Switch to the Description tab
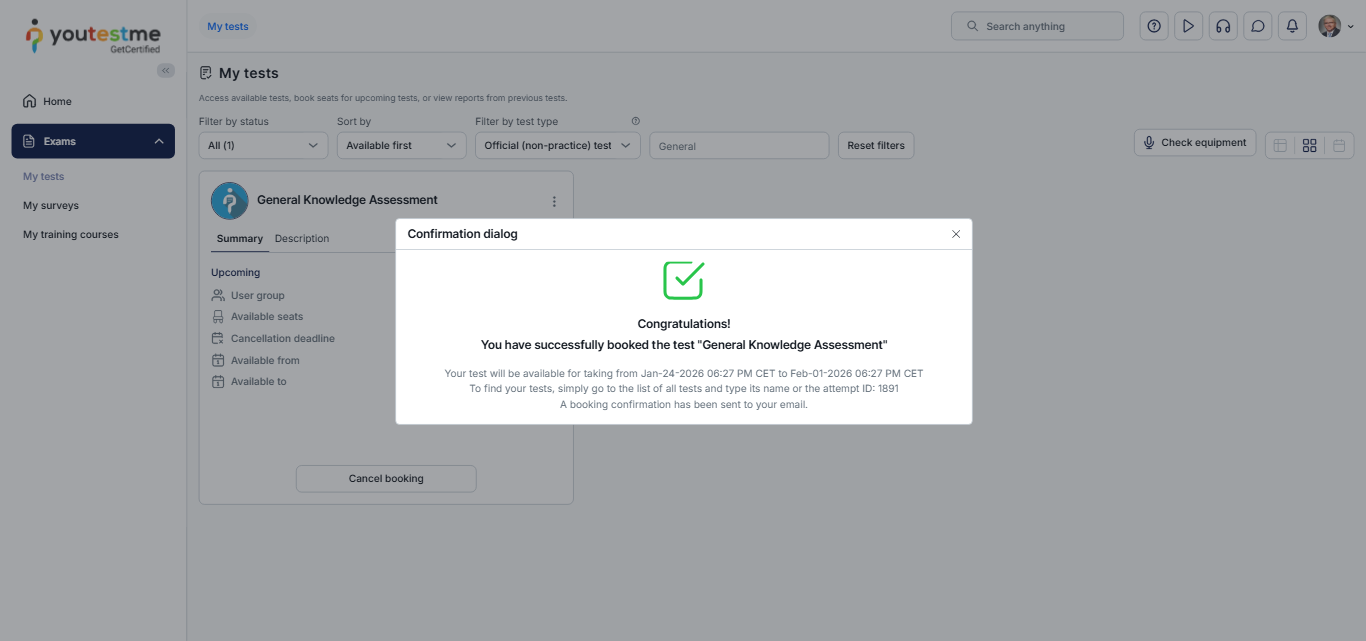 302,239
